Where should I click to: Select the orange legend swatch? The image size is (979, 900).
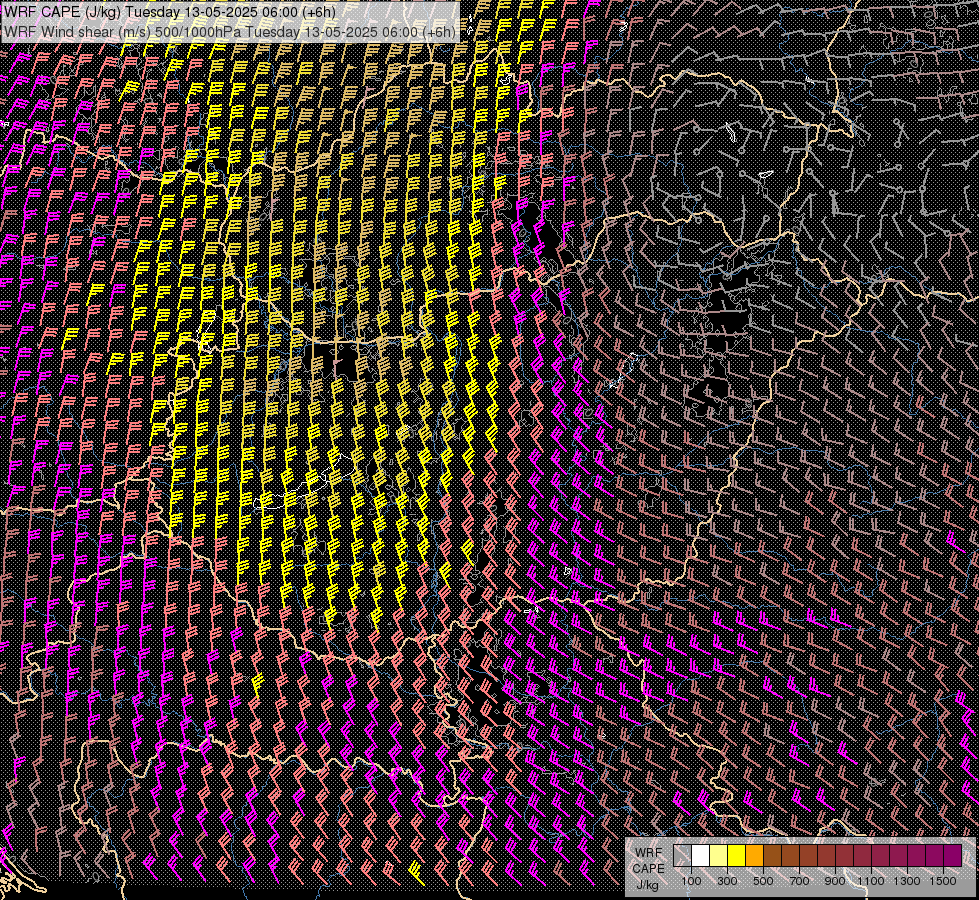click(754, 856)
